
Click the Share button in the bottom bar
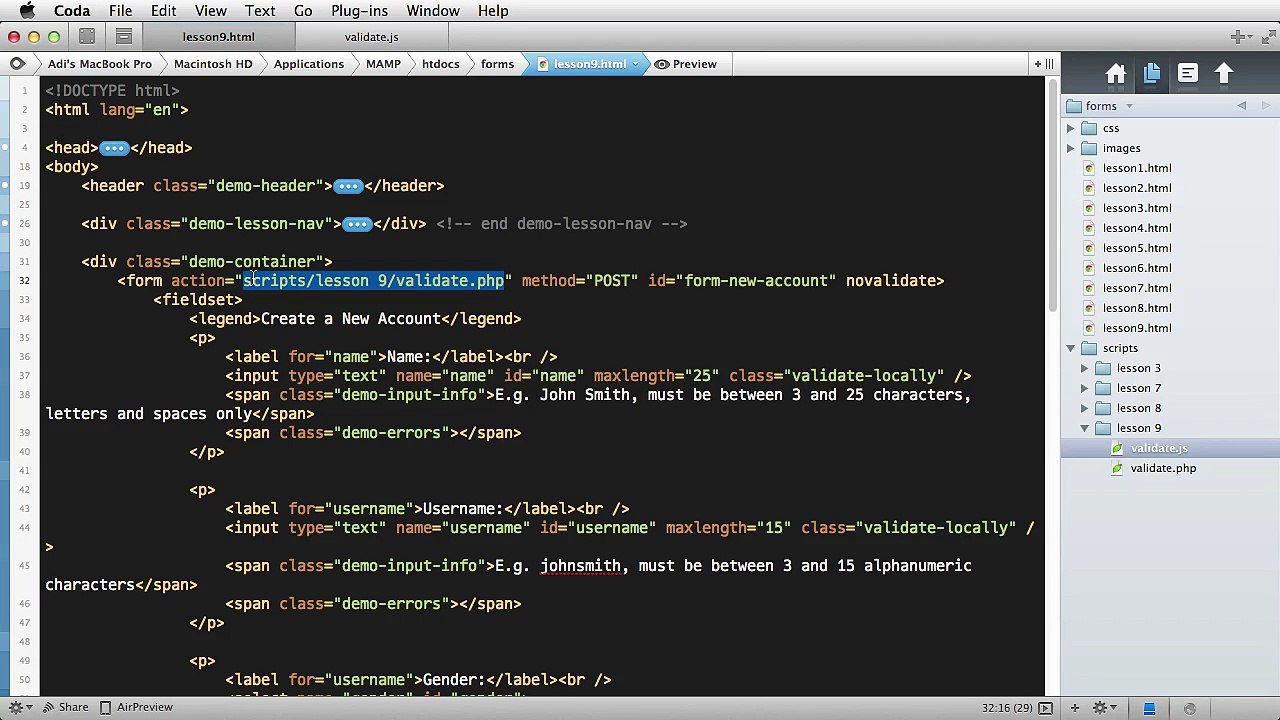[x=64, y=708]
